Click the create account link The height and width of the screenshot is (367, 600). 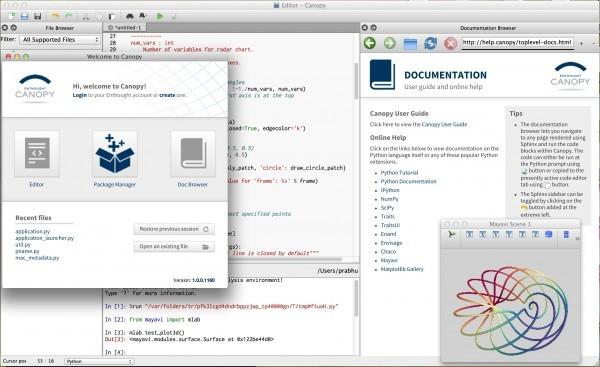tap(167, 95)
